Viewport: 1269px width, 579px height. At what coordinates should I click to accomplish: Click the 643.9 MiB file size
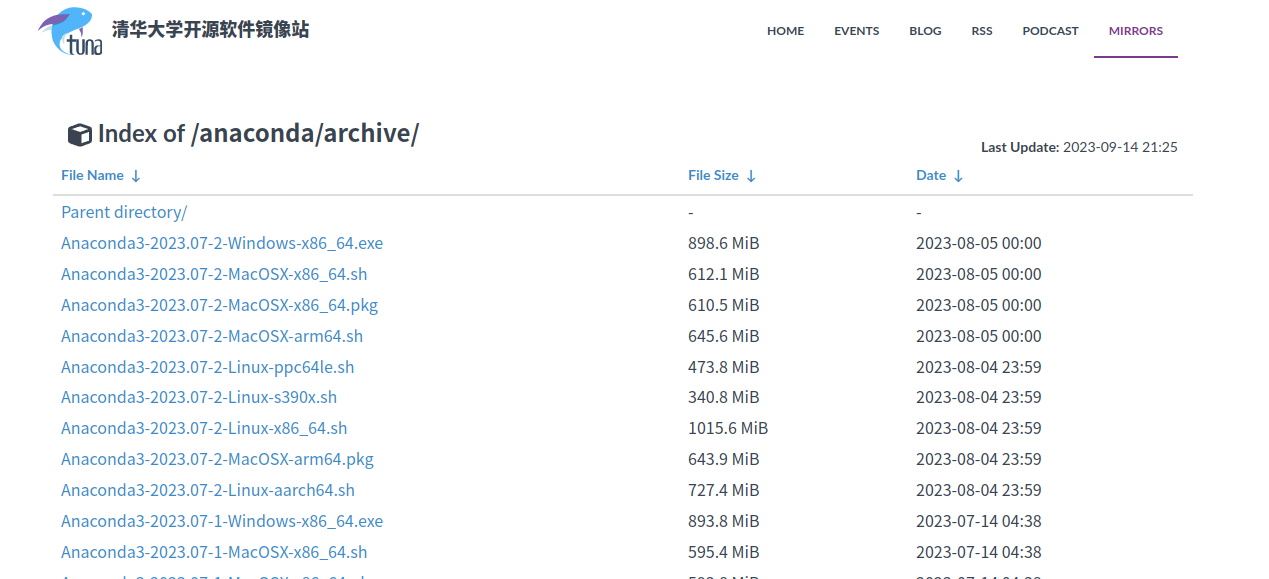[x=724, y=459]
